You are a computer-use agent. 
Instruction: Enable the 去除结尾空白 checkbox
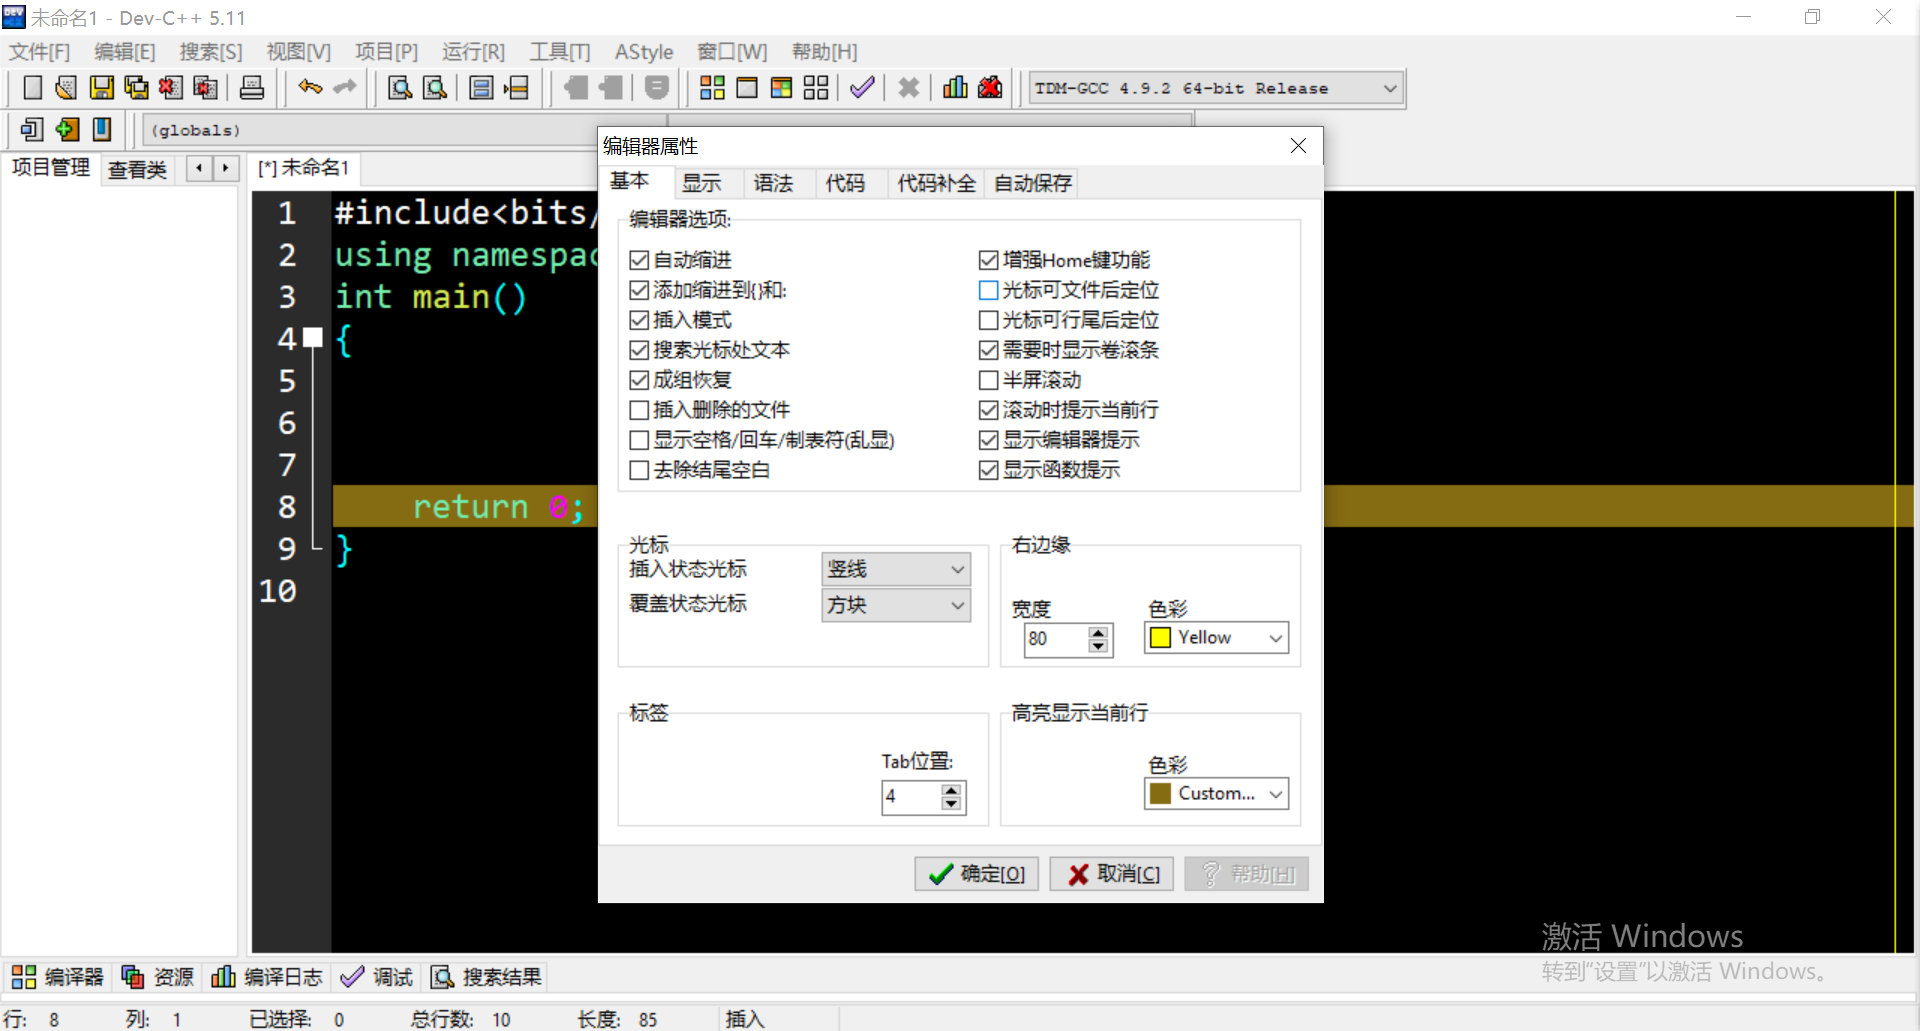point(639,470)
